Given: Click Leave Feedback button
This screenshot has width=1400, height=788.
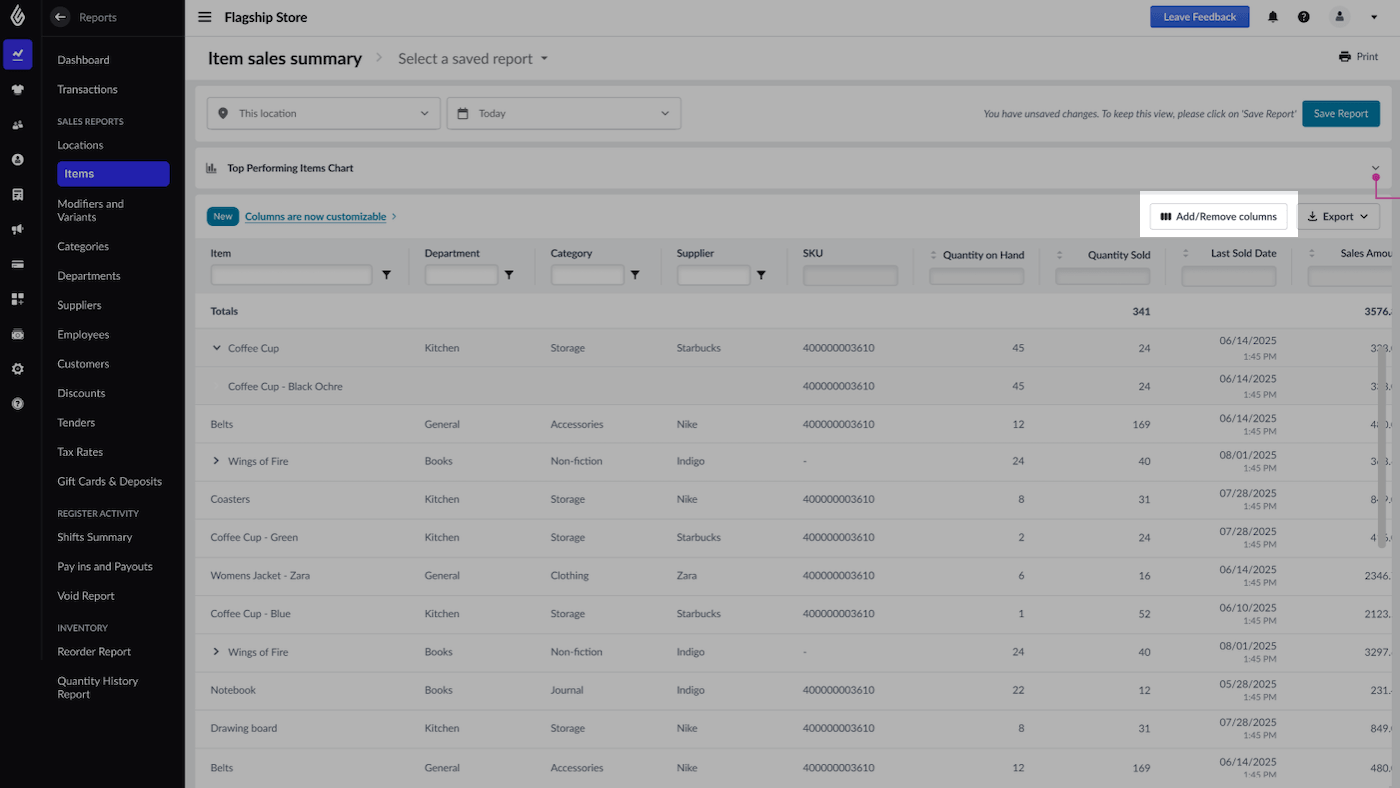Looking at the screenshot, I should tap(1199, 17).
